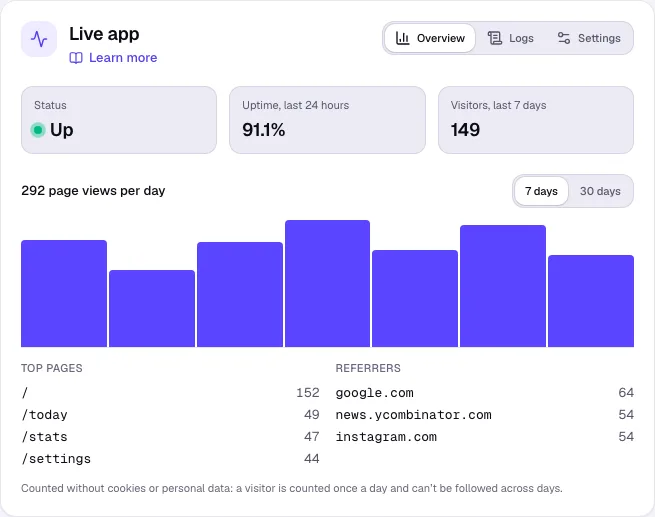The height and width of the screenshot is (517, 655).
Task: Click the Uptime, last 24 hours card
Action: tap(328, 120)
